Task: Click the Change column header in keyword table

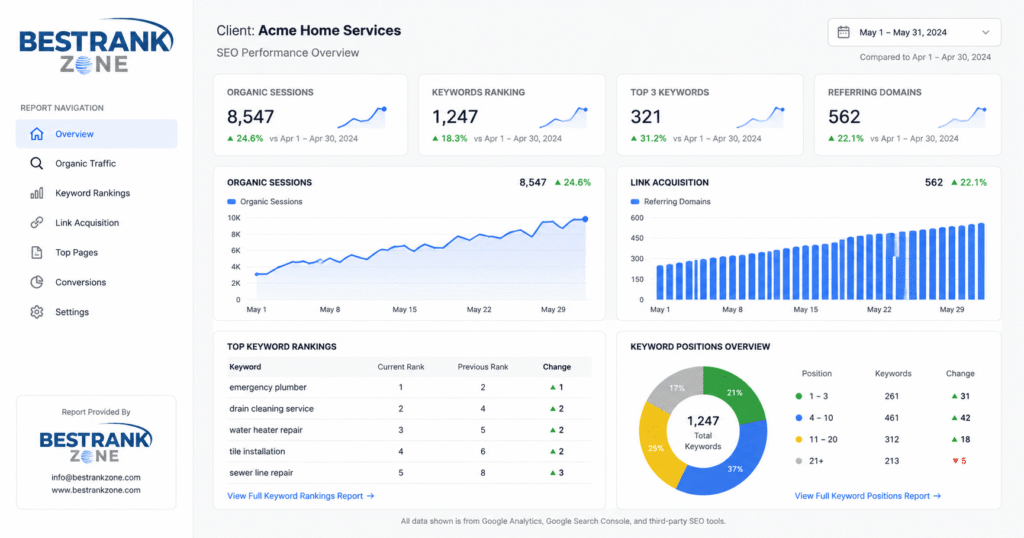Action: pyautogui.click(x=556, y=367)
